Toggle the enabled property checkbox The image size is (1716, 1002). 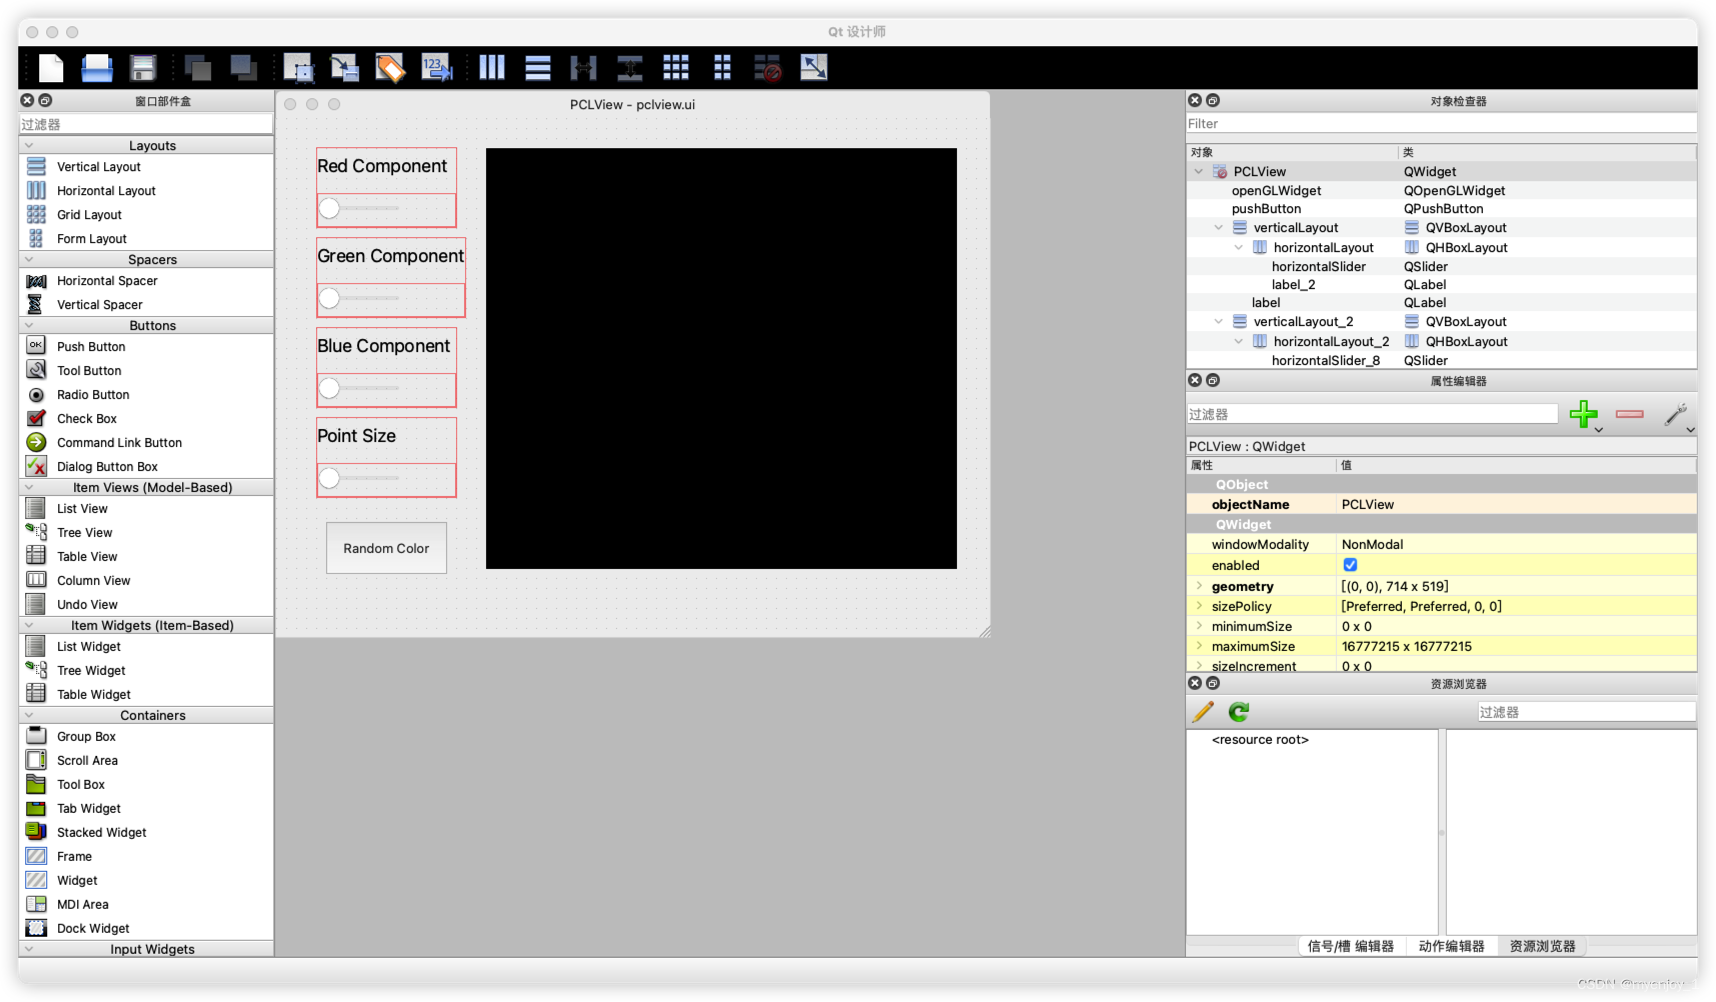point(1350,565)
